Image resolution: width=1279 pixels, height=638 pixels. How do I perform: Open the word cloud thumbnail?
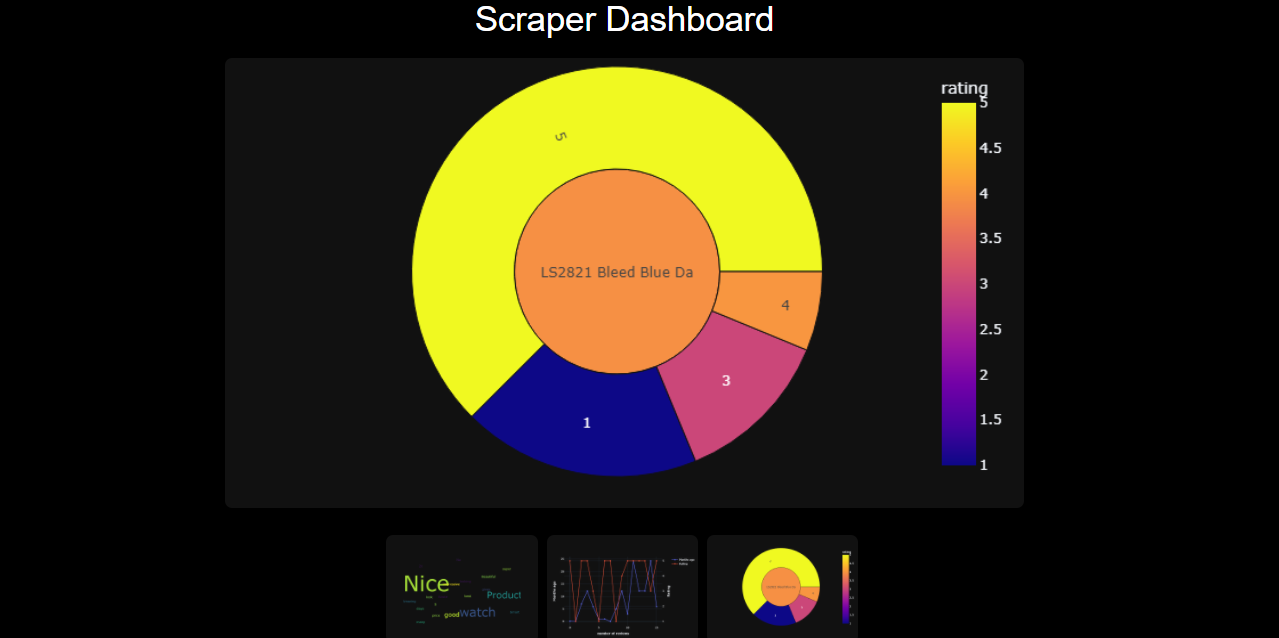click(x=461, y=586)
